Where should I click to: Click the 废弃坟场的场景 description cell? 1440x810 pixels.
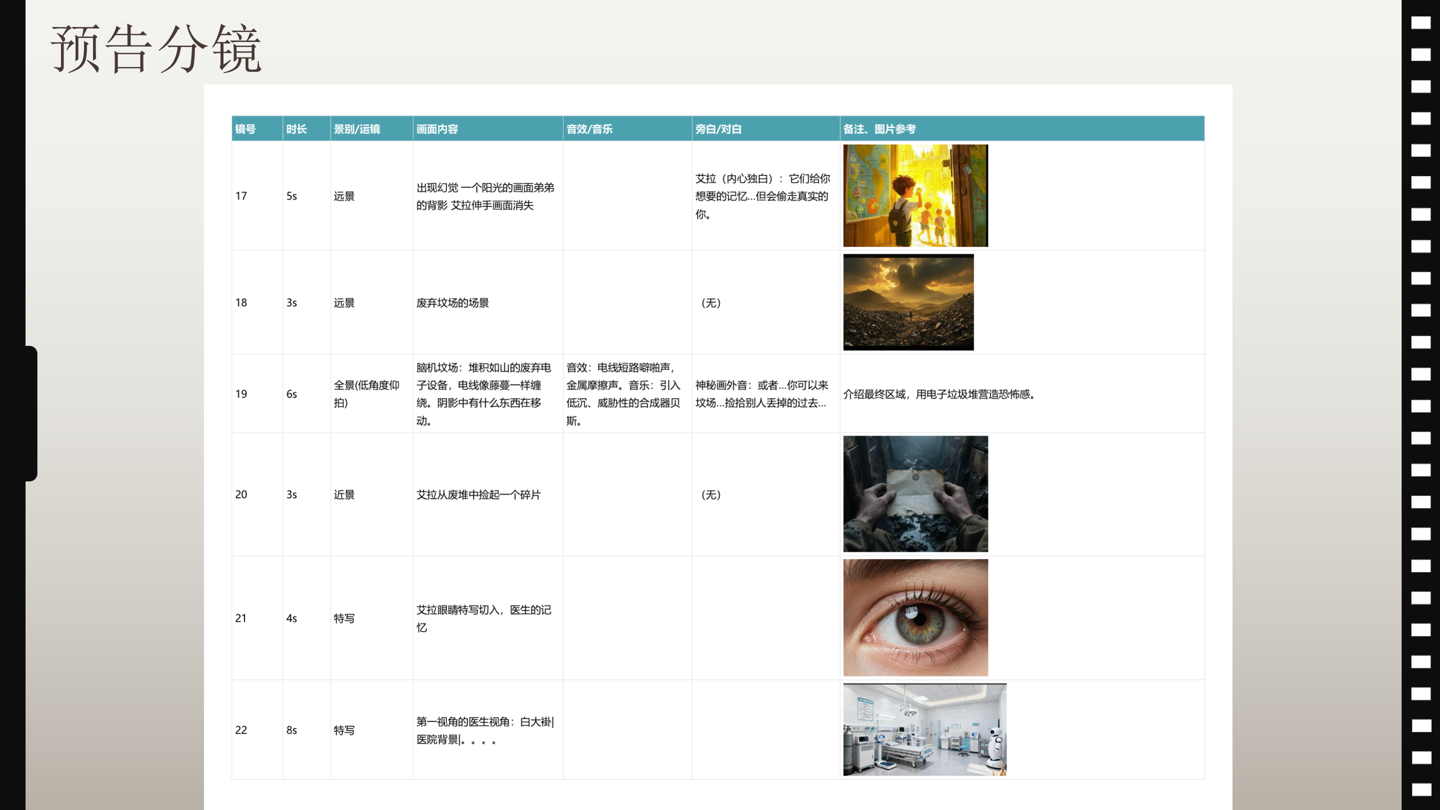[x=488, y=302]
